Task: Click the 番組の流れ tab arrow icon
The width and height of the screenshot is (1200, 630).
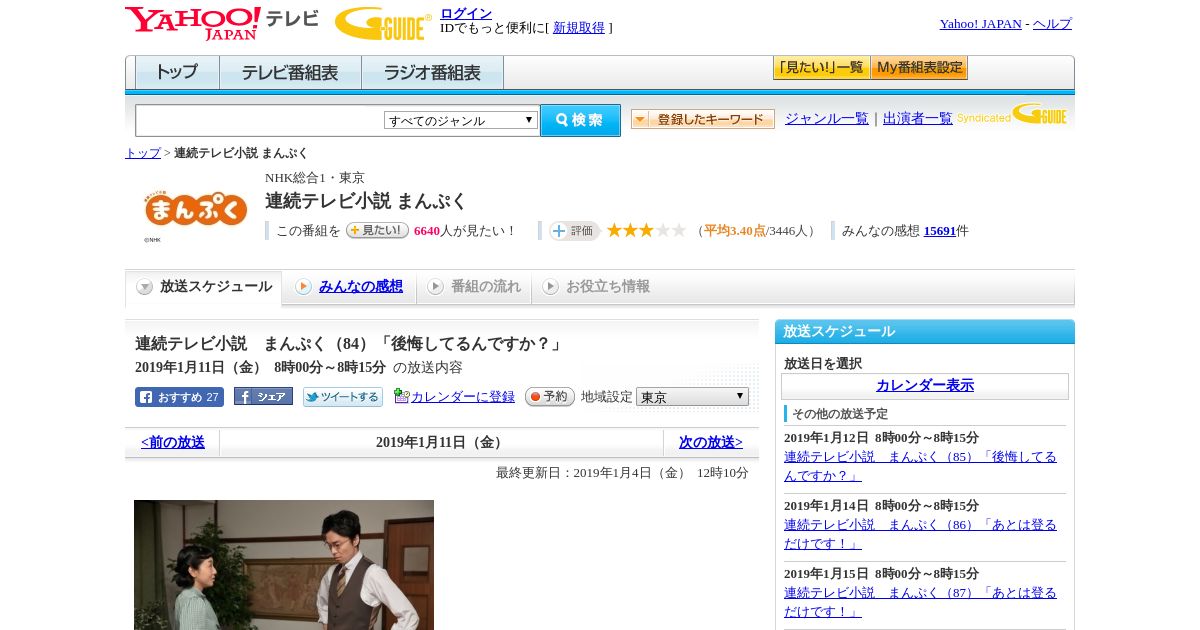Action: 435,287
